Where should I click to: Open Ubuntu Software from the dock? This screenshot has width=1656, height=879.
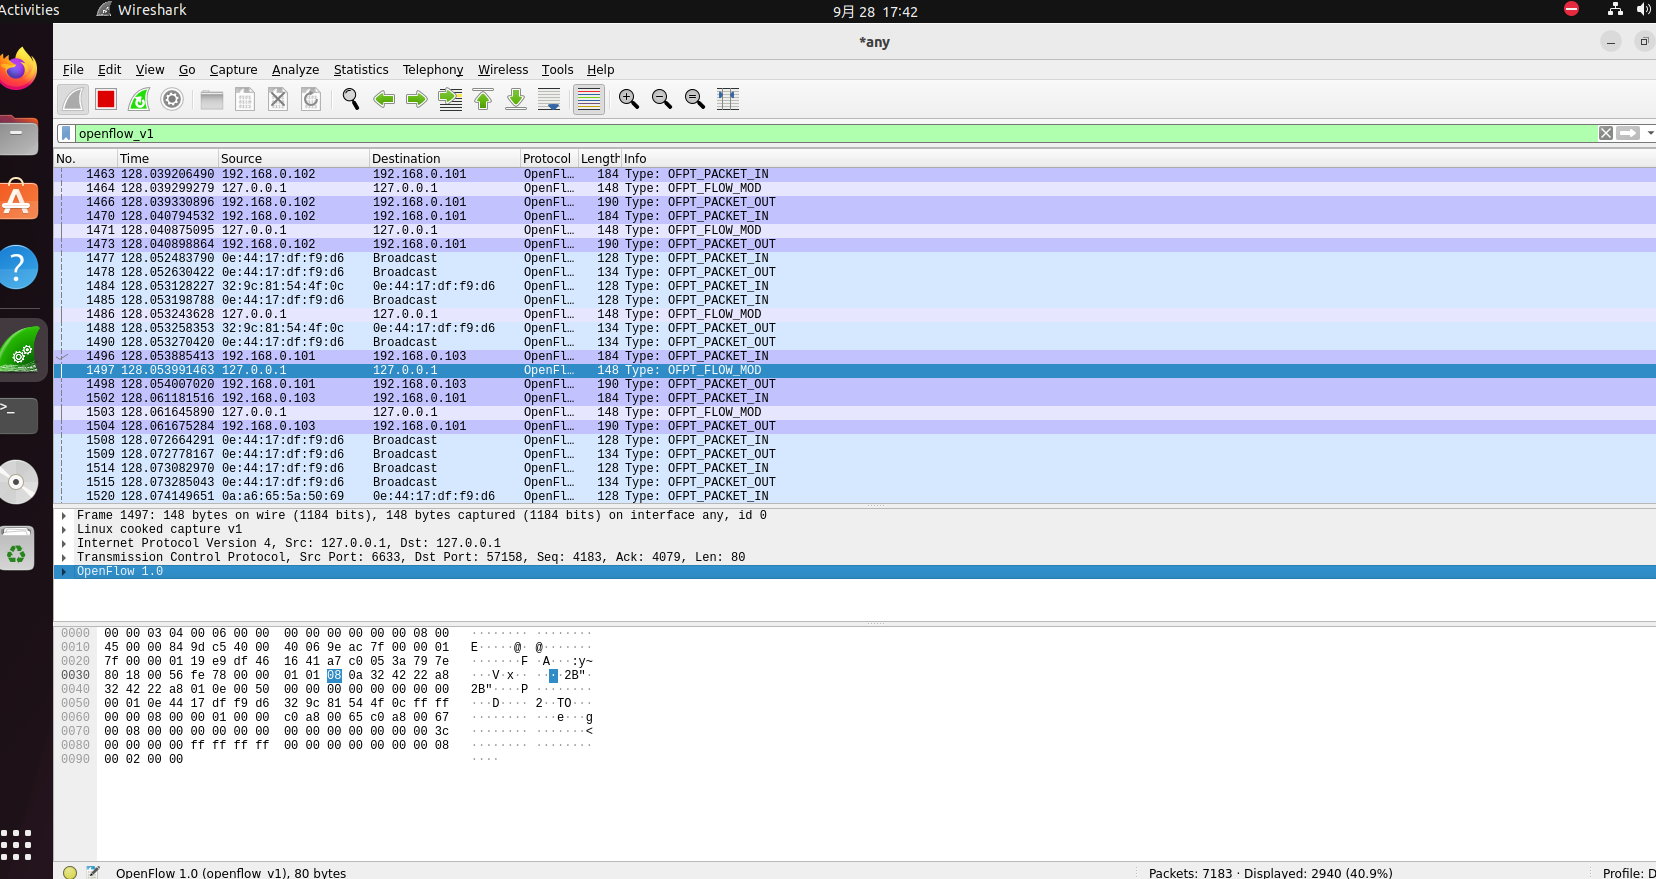coord(18,200)
